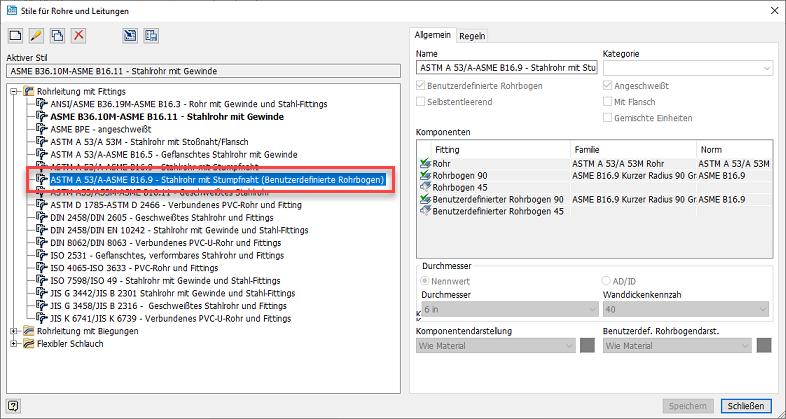Select ASME B36.10M-ASME B16.11 Stahlrohr mit Gewinde
The height and width of the screenshot is (419, 786).
167,117
